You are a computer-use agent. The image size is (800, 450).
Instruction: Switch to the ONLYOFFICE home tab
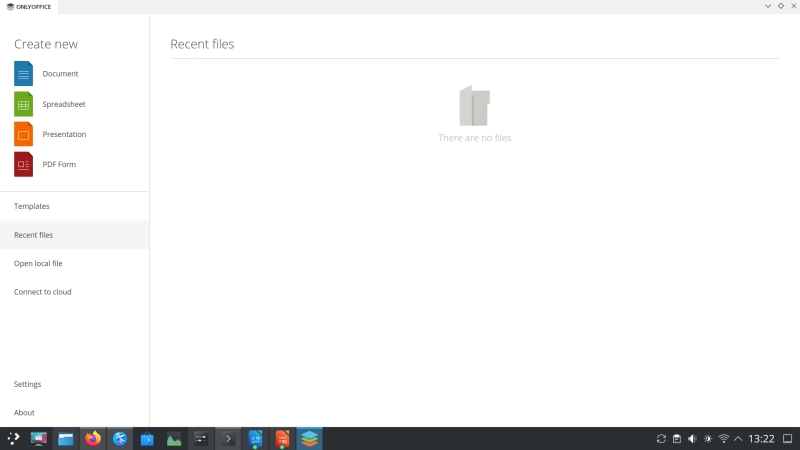point(29,7)
